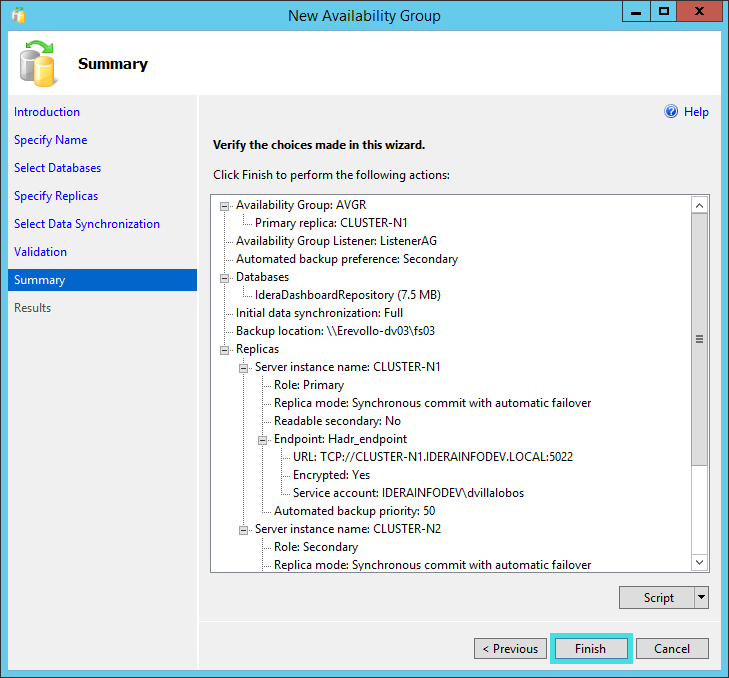This screenshot has width=729, height=678.
Task: Select CLUSTER-N2 'Replica mode' row
Action: [x=432, y=565]
